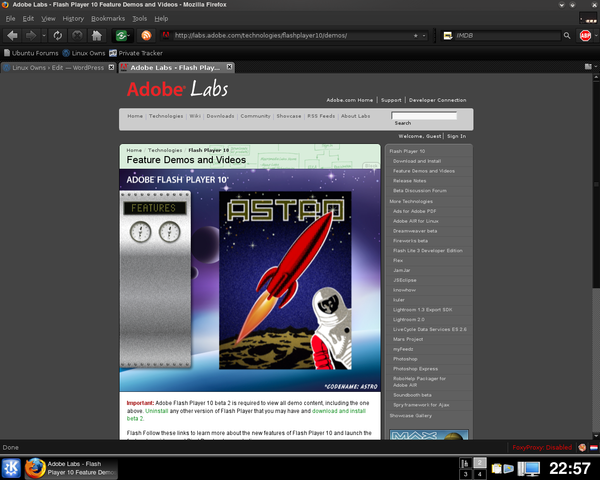This screenshot has height=480, width=600.
Task: Open the Tools menu
Action: [x=140, y=18]
